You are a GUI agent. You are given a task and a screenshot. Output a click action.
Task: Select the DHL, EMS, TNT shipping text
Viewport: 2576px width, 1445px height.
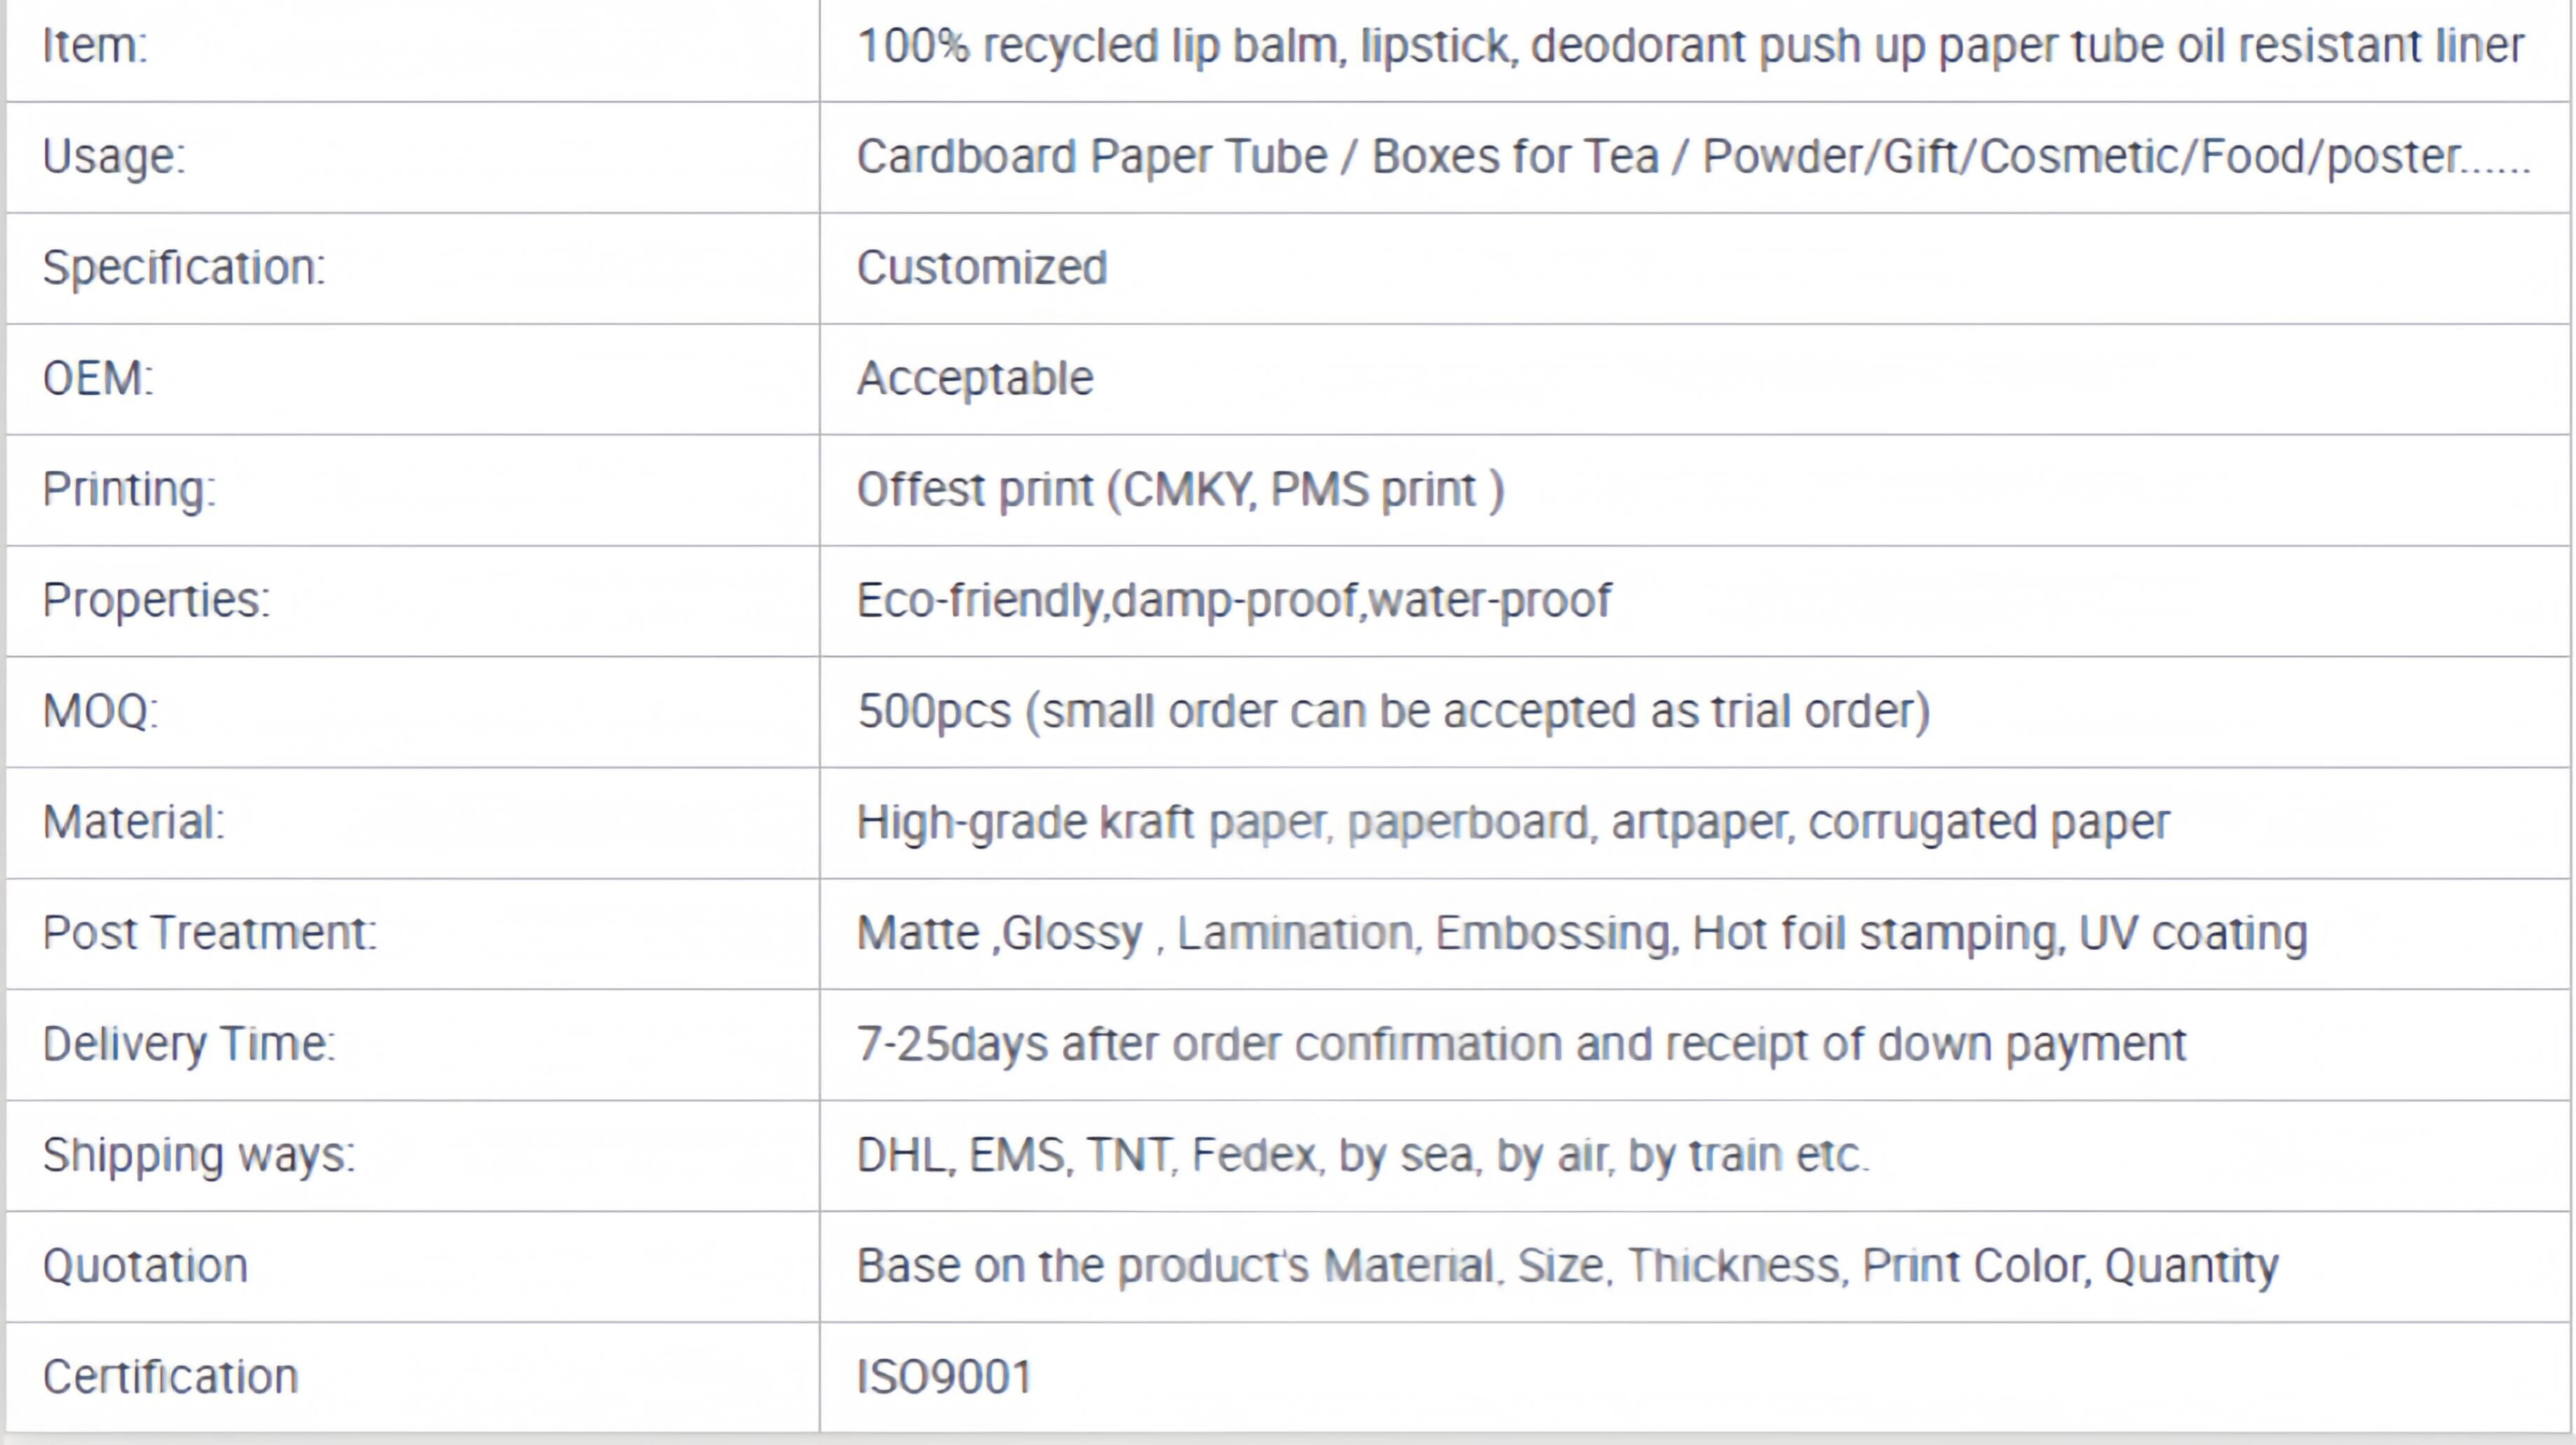click(x=1362, y=1156)
